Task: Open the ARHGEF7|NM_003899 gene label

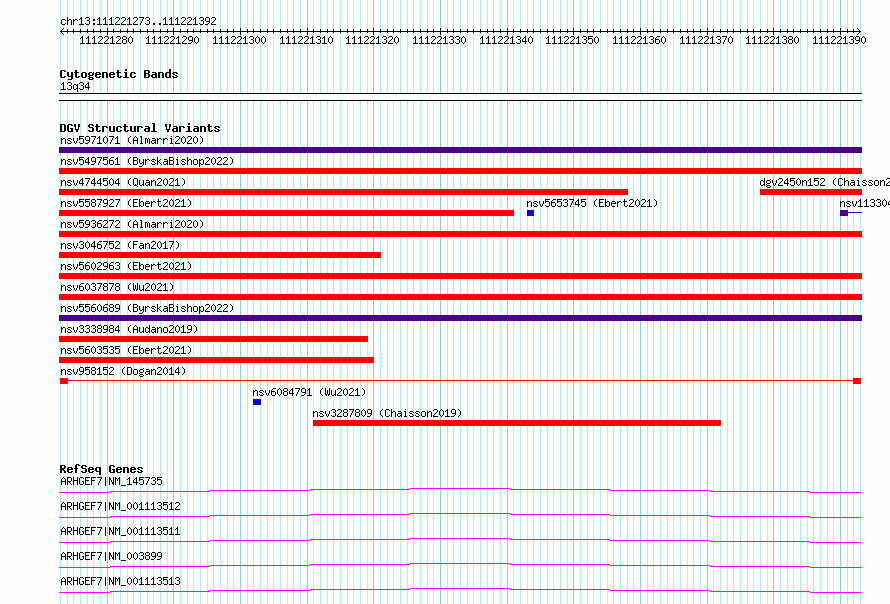Action: click(x=111, y=556)
